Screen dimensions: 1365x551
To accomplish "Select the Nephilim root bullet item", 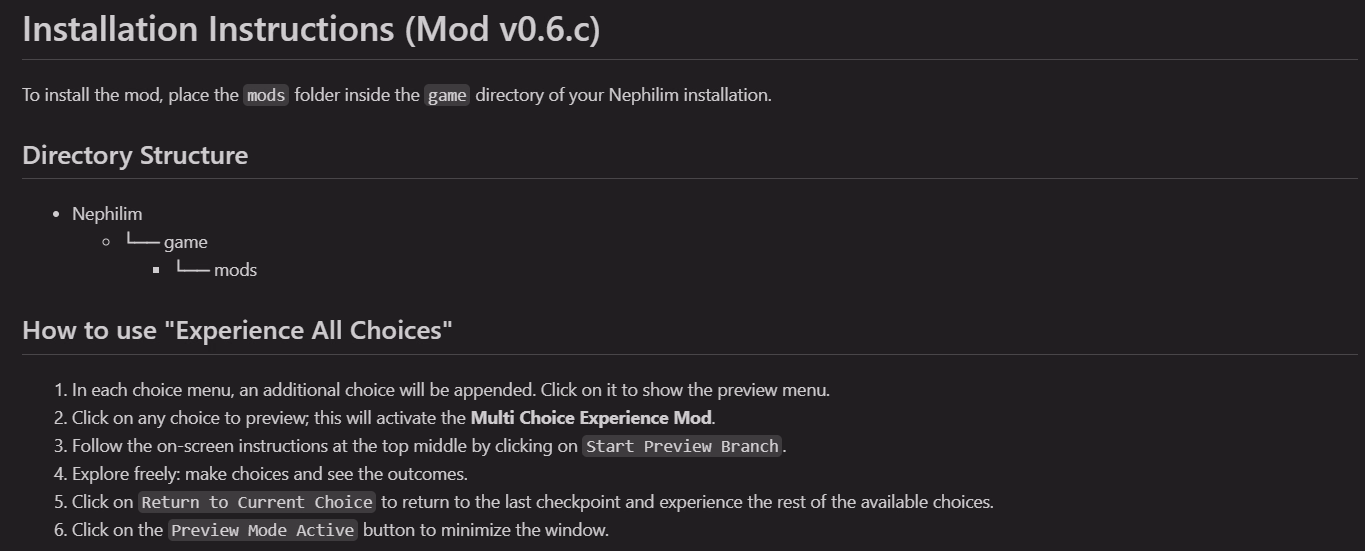I will click(107, 214).
